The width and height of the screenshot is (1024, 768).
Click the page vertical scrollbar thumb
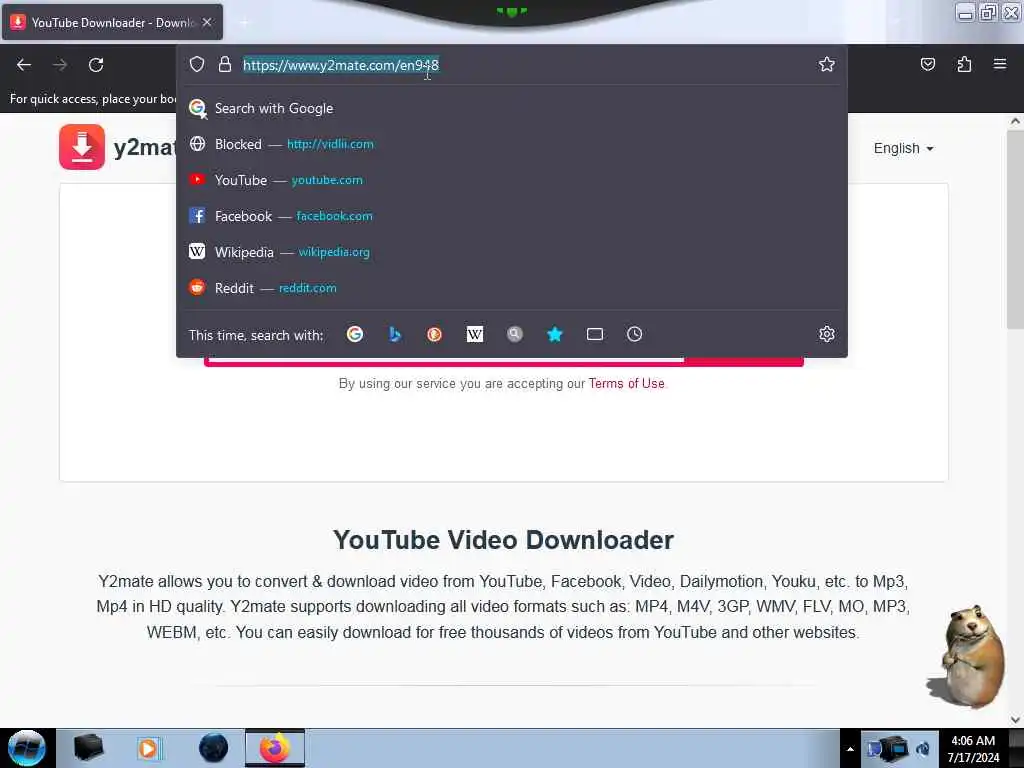[1015, 229]
